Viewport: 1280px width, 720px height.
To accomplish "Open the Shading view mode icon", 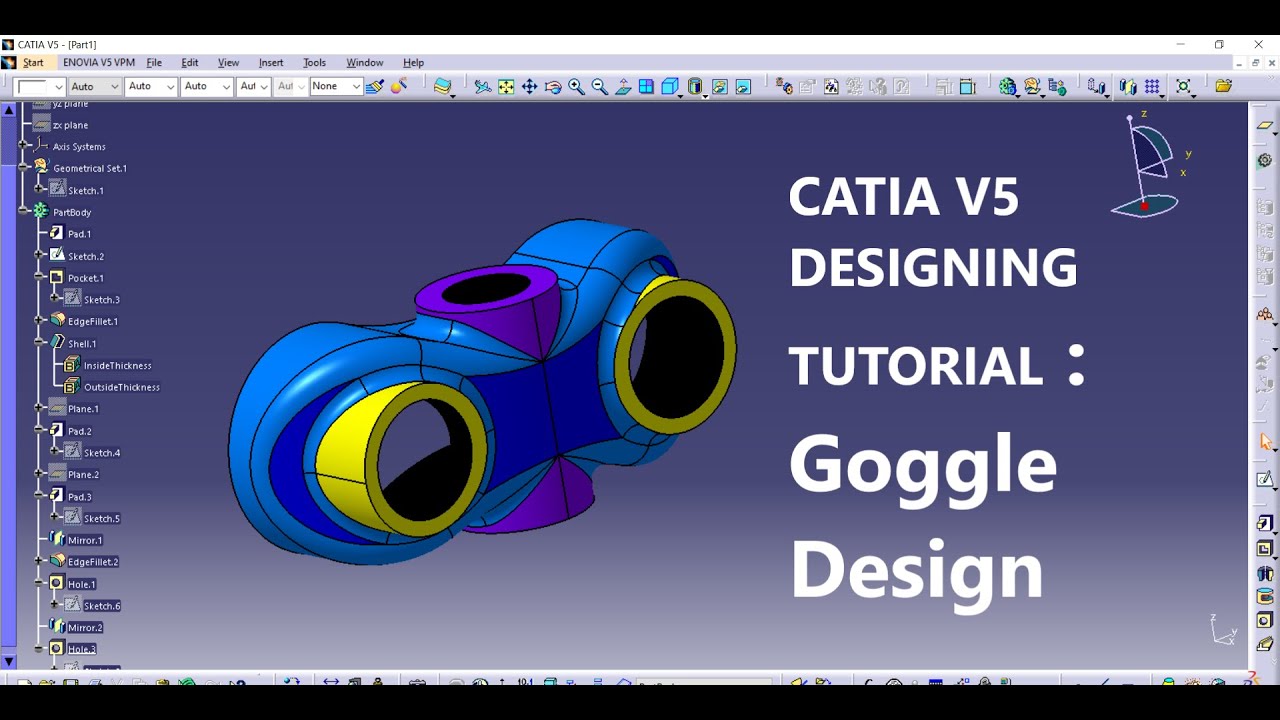I will click(695, 87).
